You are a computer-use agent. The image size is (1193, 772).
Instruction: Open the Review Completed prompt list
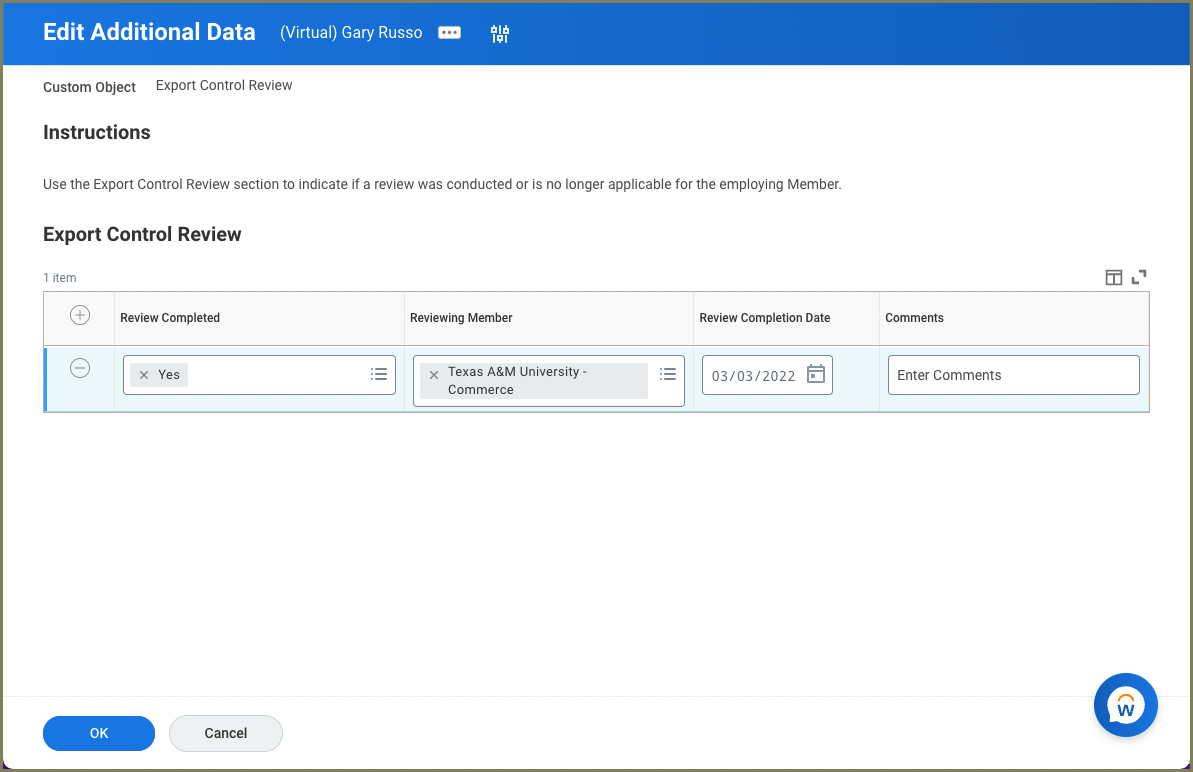pos(379,374)
